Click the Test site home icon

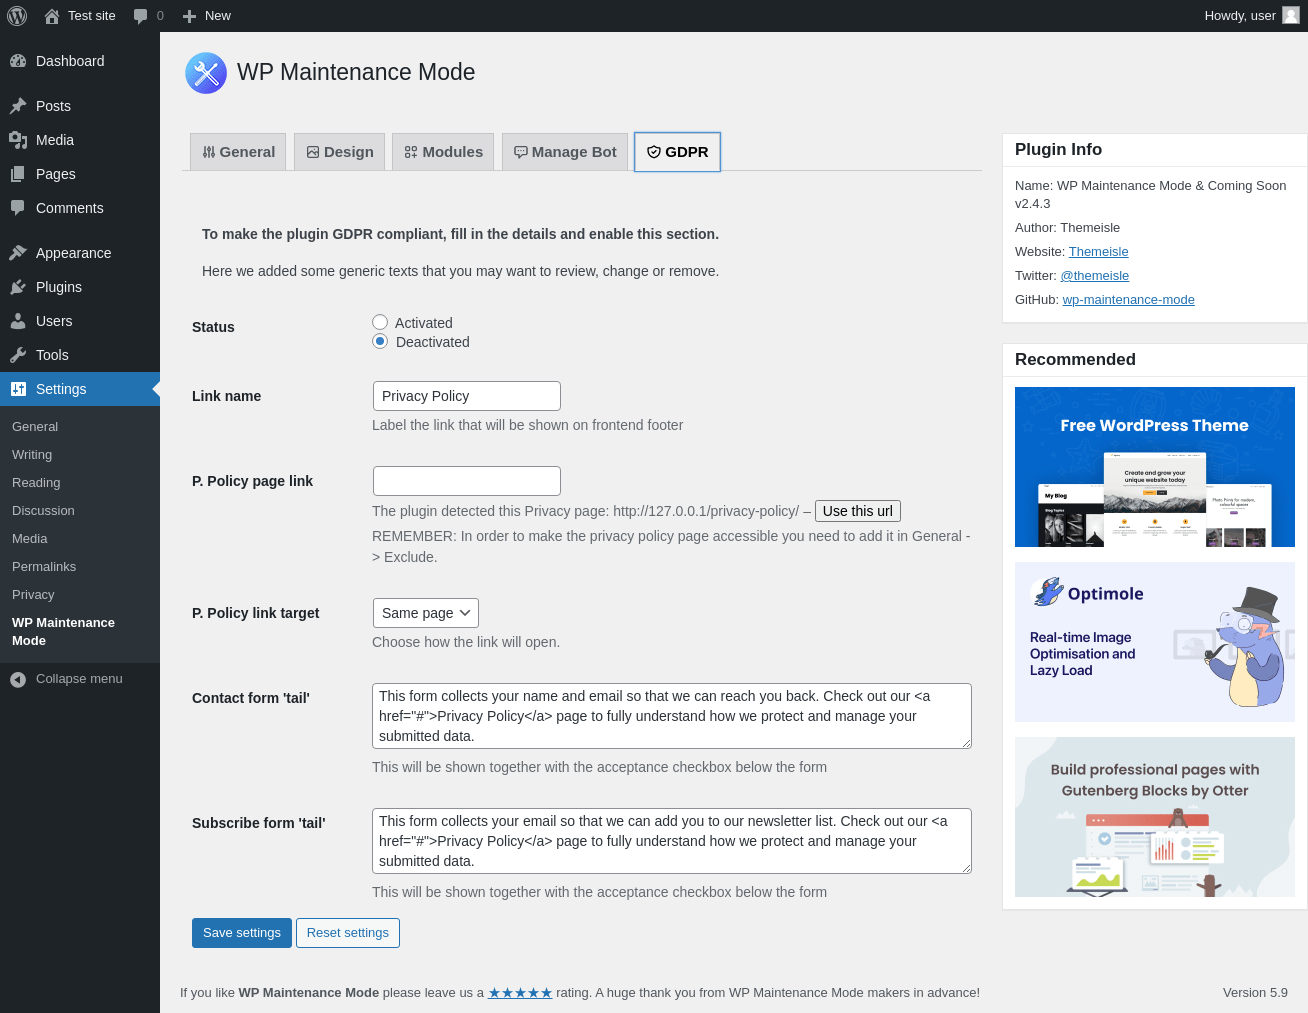52,16
